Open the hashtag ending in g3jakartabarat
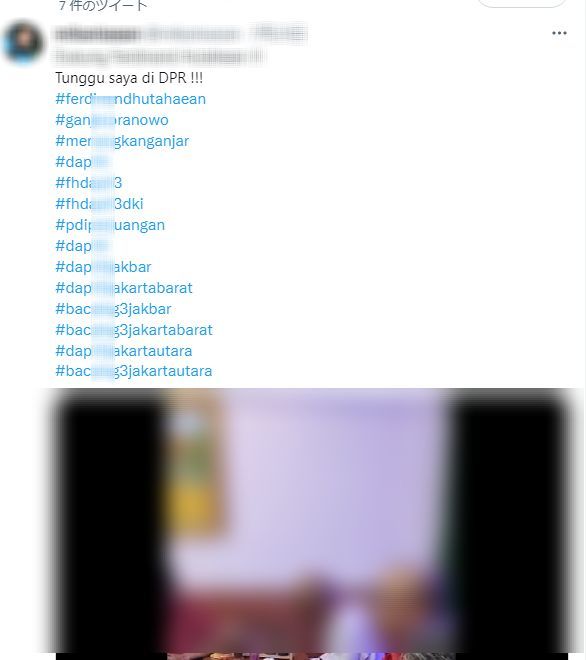This screenshot has height=660, width=586. pyautogui.click(x=134, y=330)
